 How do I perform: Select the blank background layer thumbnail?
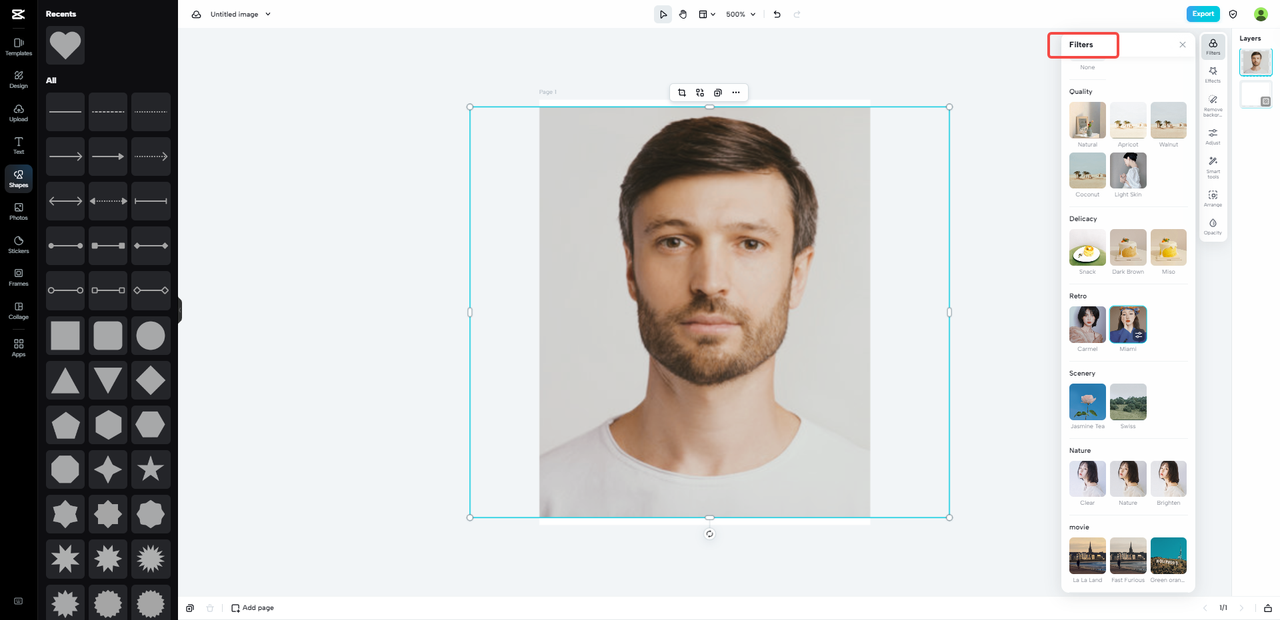click(x=1256, y=95)
